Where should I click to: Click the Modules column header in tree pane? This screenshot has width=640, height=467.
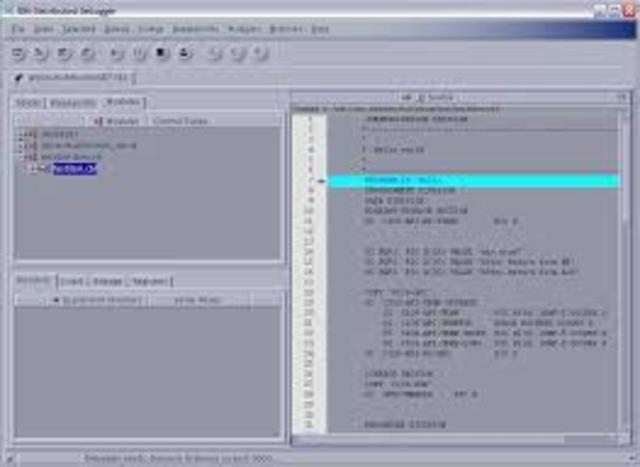tap(116, 121)
